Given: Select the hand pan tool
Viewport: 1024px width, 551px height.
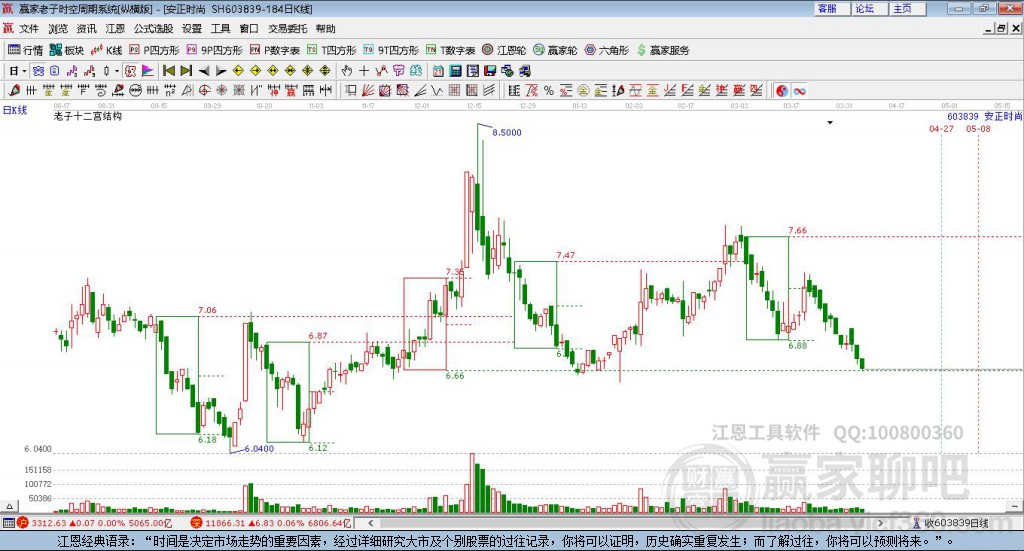Looking at the screenshot, I should tap(346, 71).
